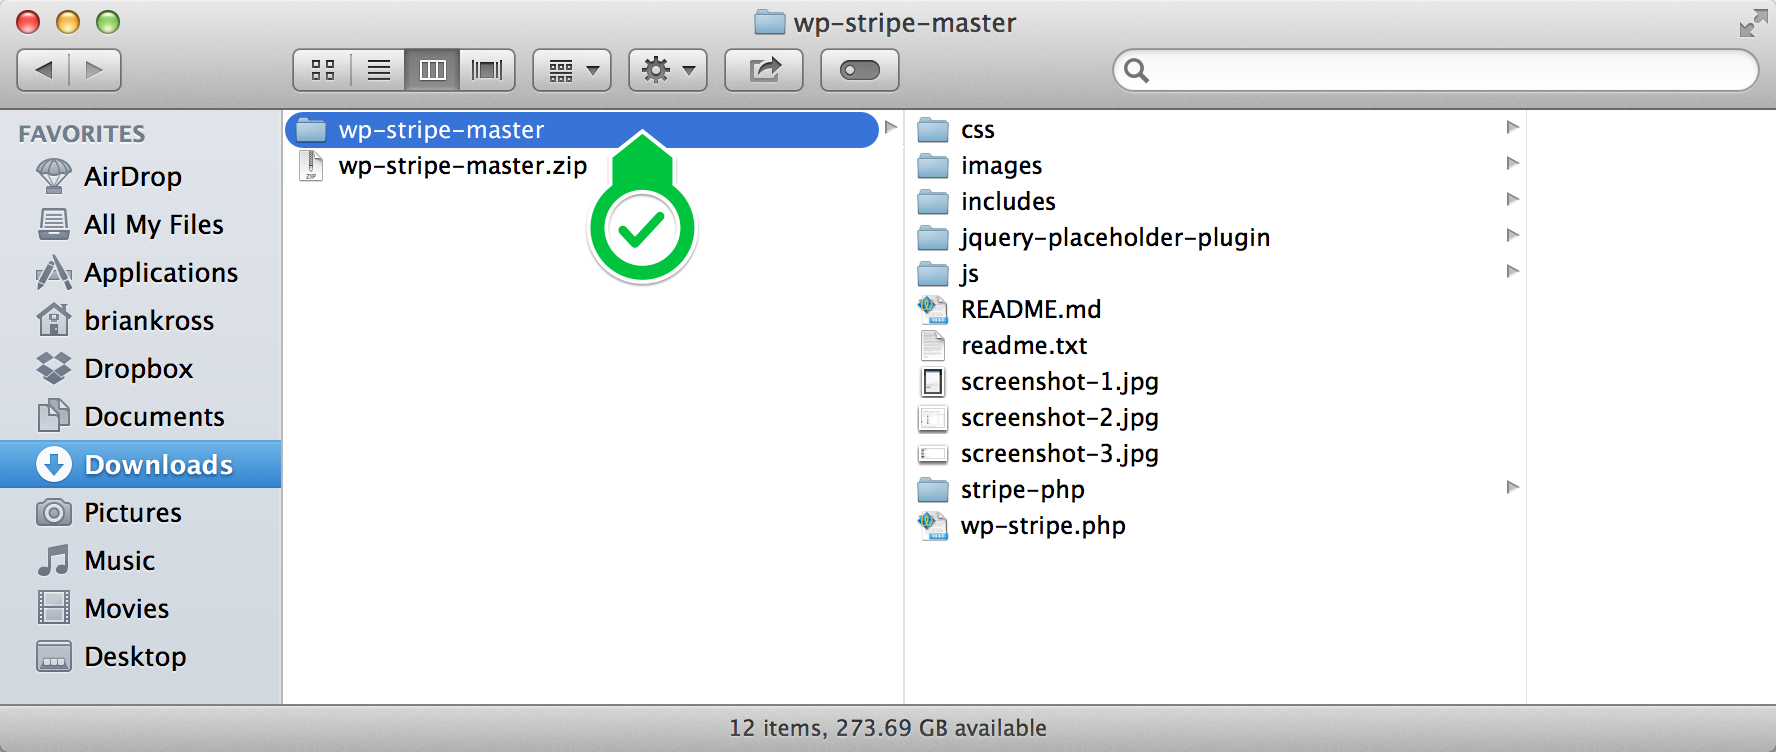
Task: Switch to column view
Action: [x=432, y=70]
